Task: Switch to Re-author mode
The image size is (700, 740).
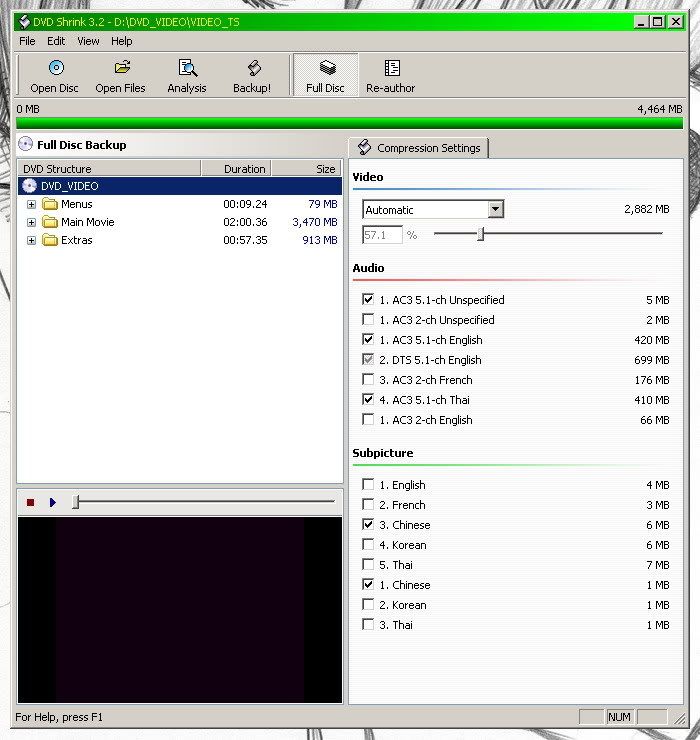Action: [x=391, y=68]
